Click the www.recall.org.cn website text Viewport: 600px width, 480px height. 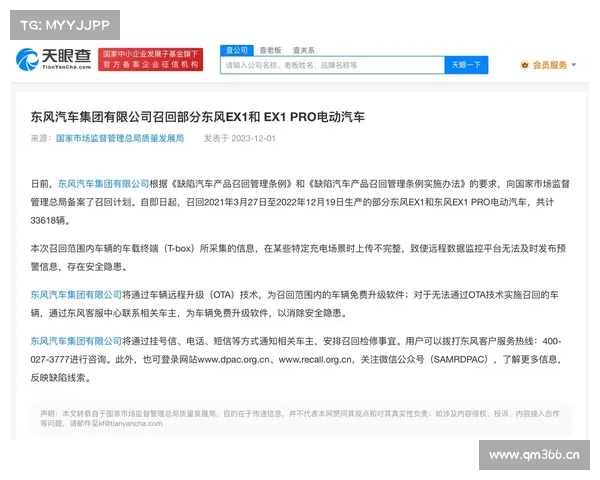click(315, 360)
